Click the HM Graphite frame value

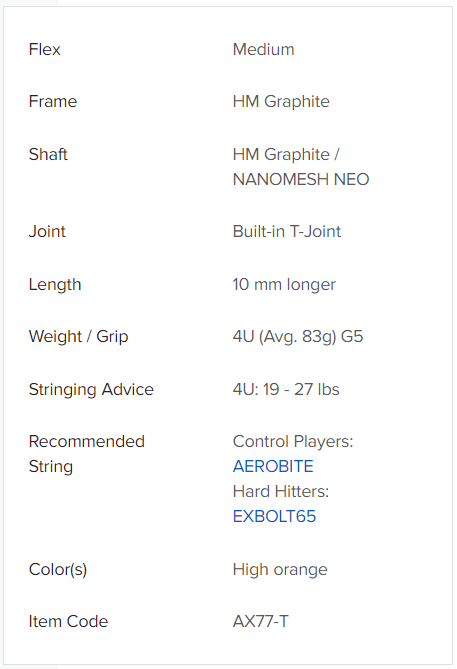click(281, 102)
